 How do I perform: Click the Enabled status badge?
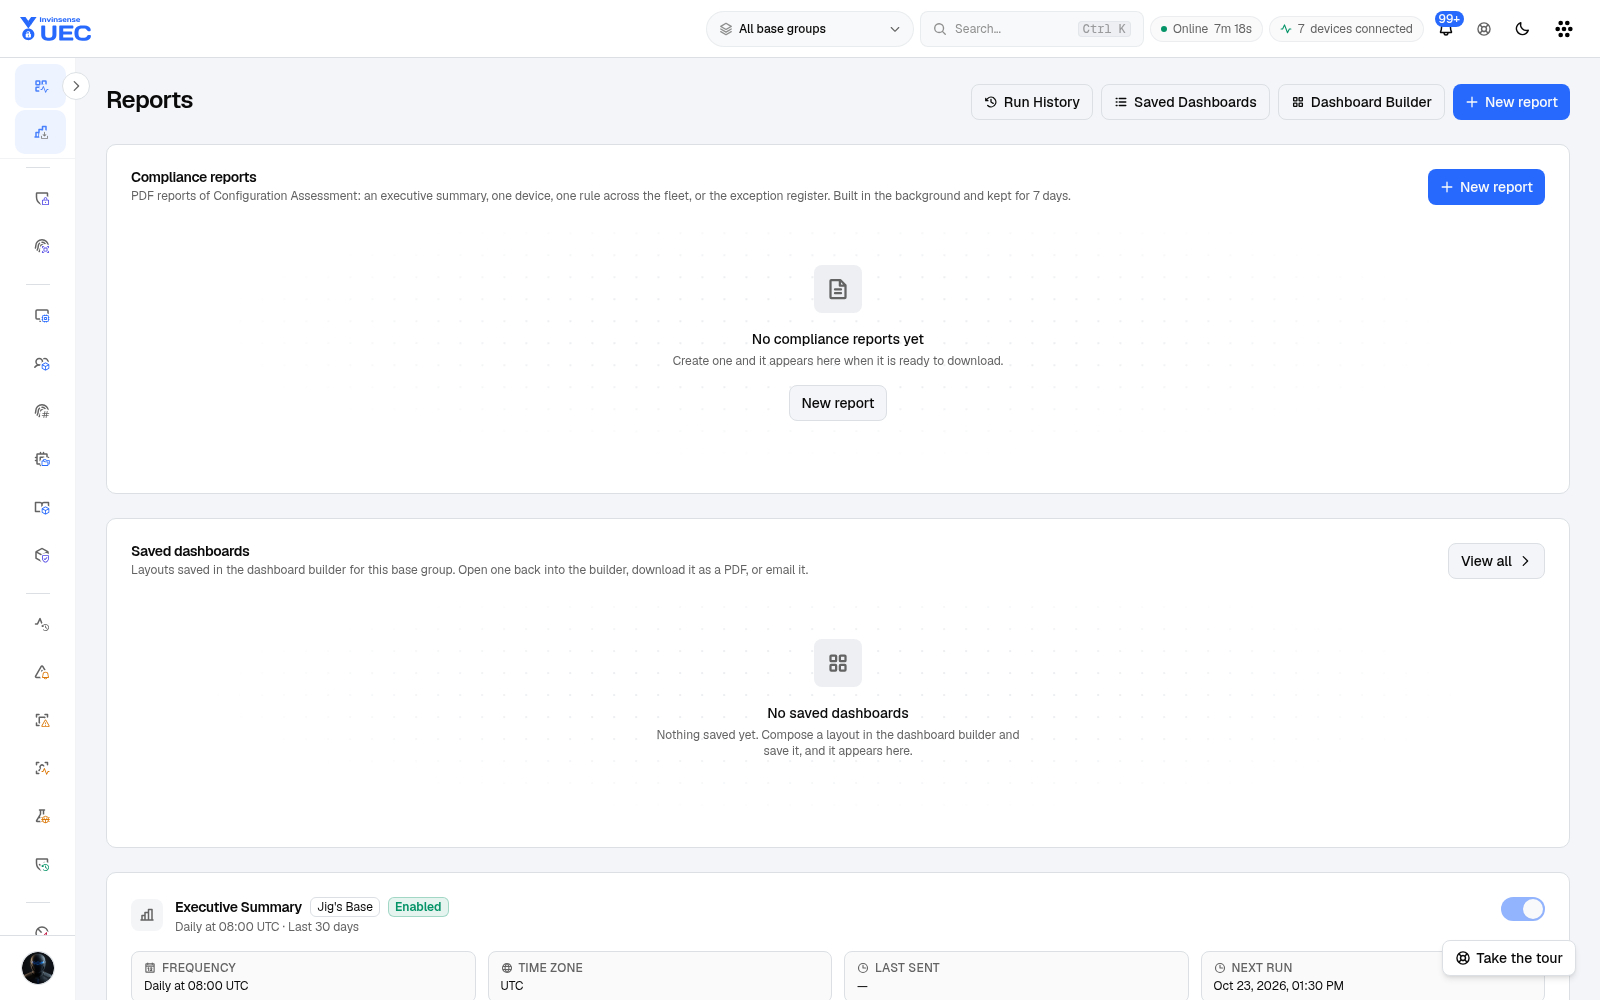click(418, 907)
